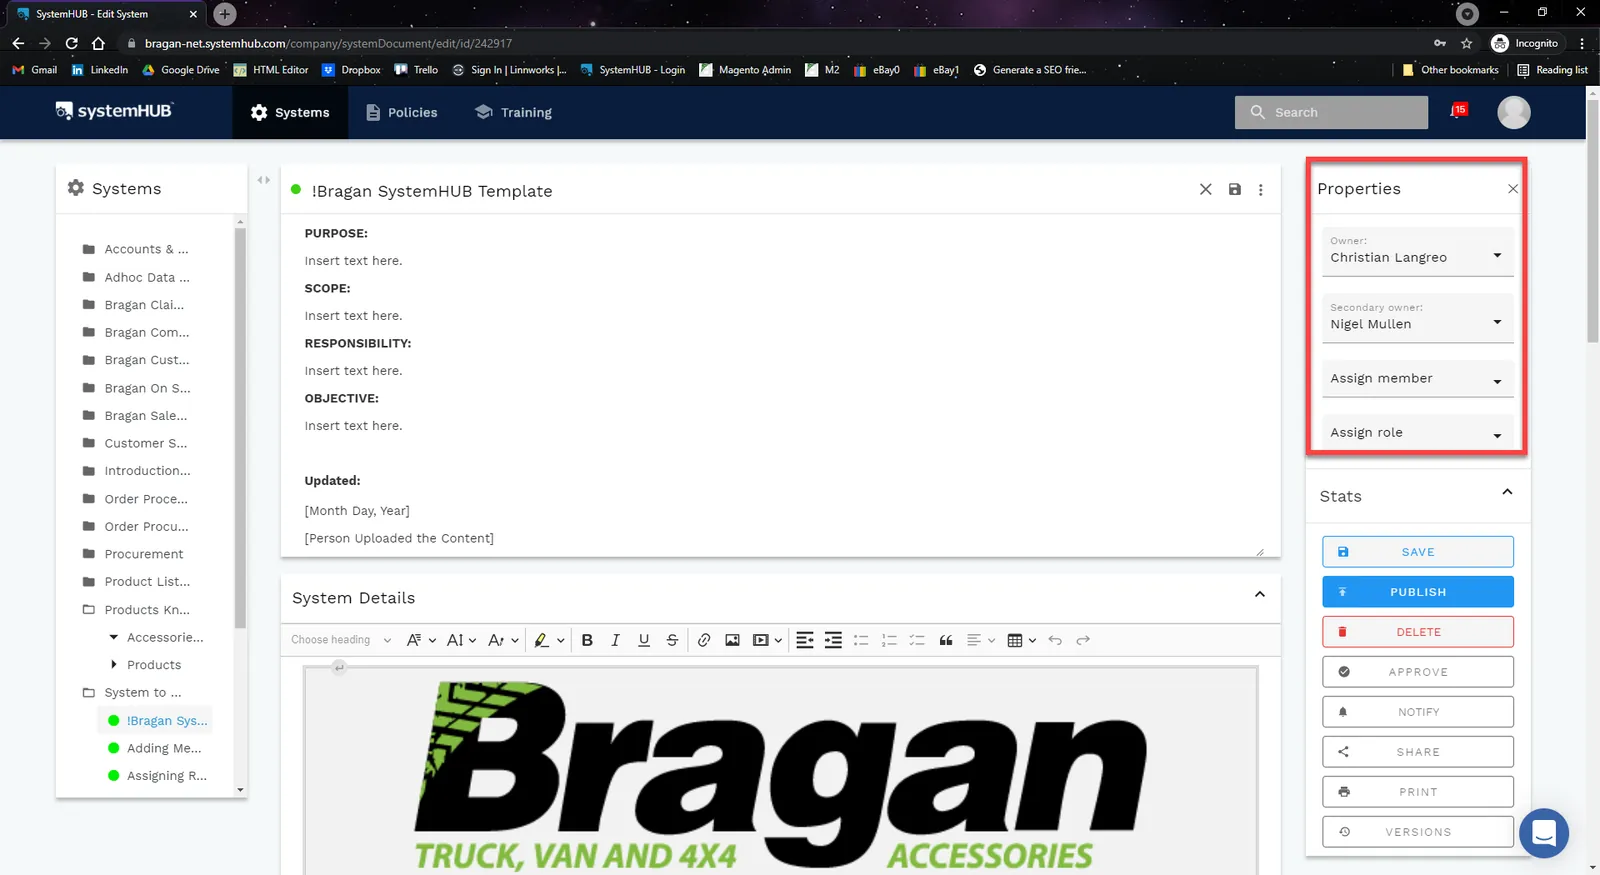Collapse the sidebar using the arrows toggle
The width and height of the screenshot is (1600, 875).
264,180
